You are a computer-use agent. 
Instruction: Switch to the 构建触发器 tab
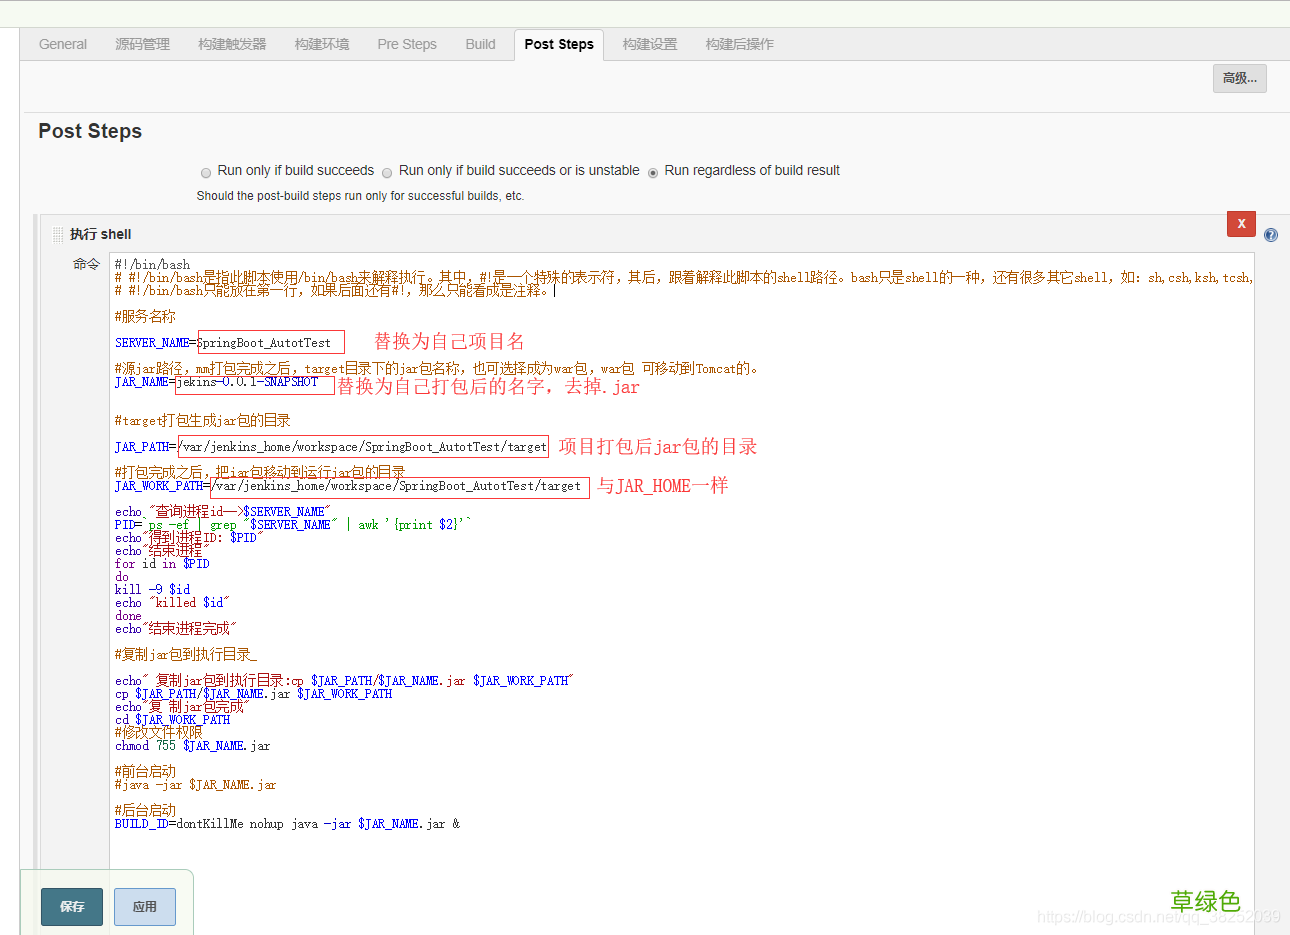pos(231,44)
